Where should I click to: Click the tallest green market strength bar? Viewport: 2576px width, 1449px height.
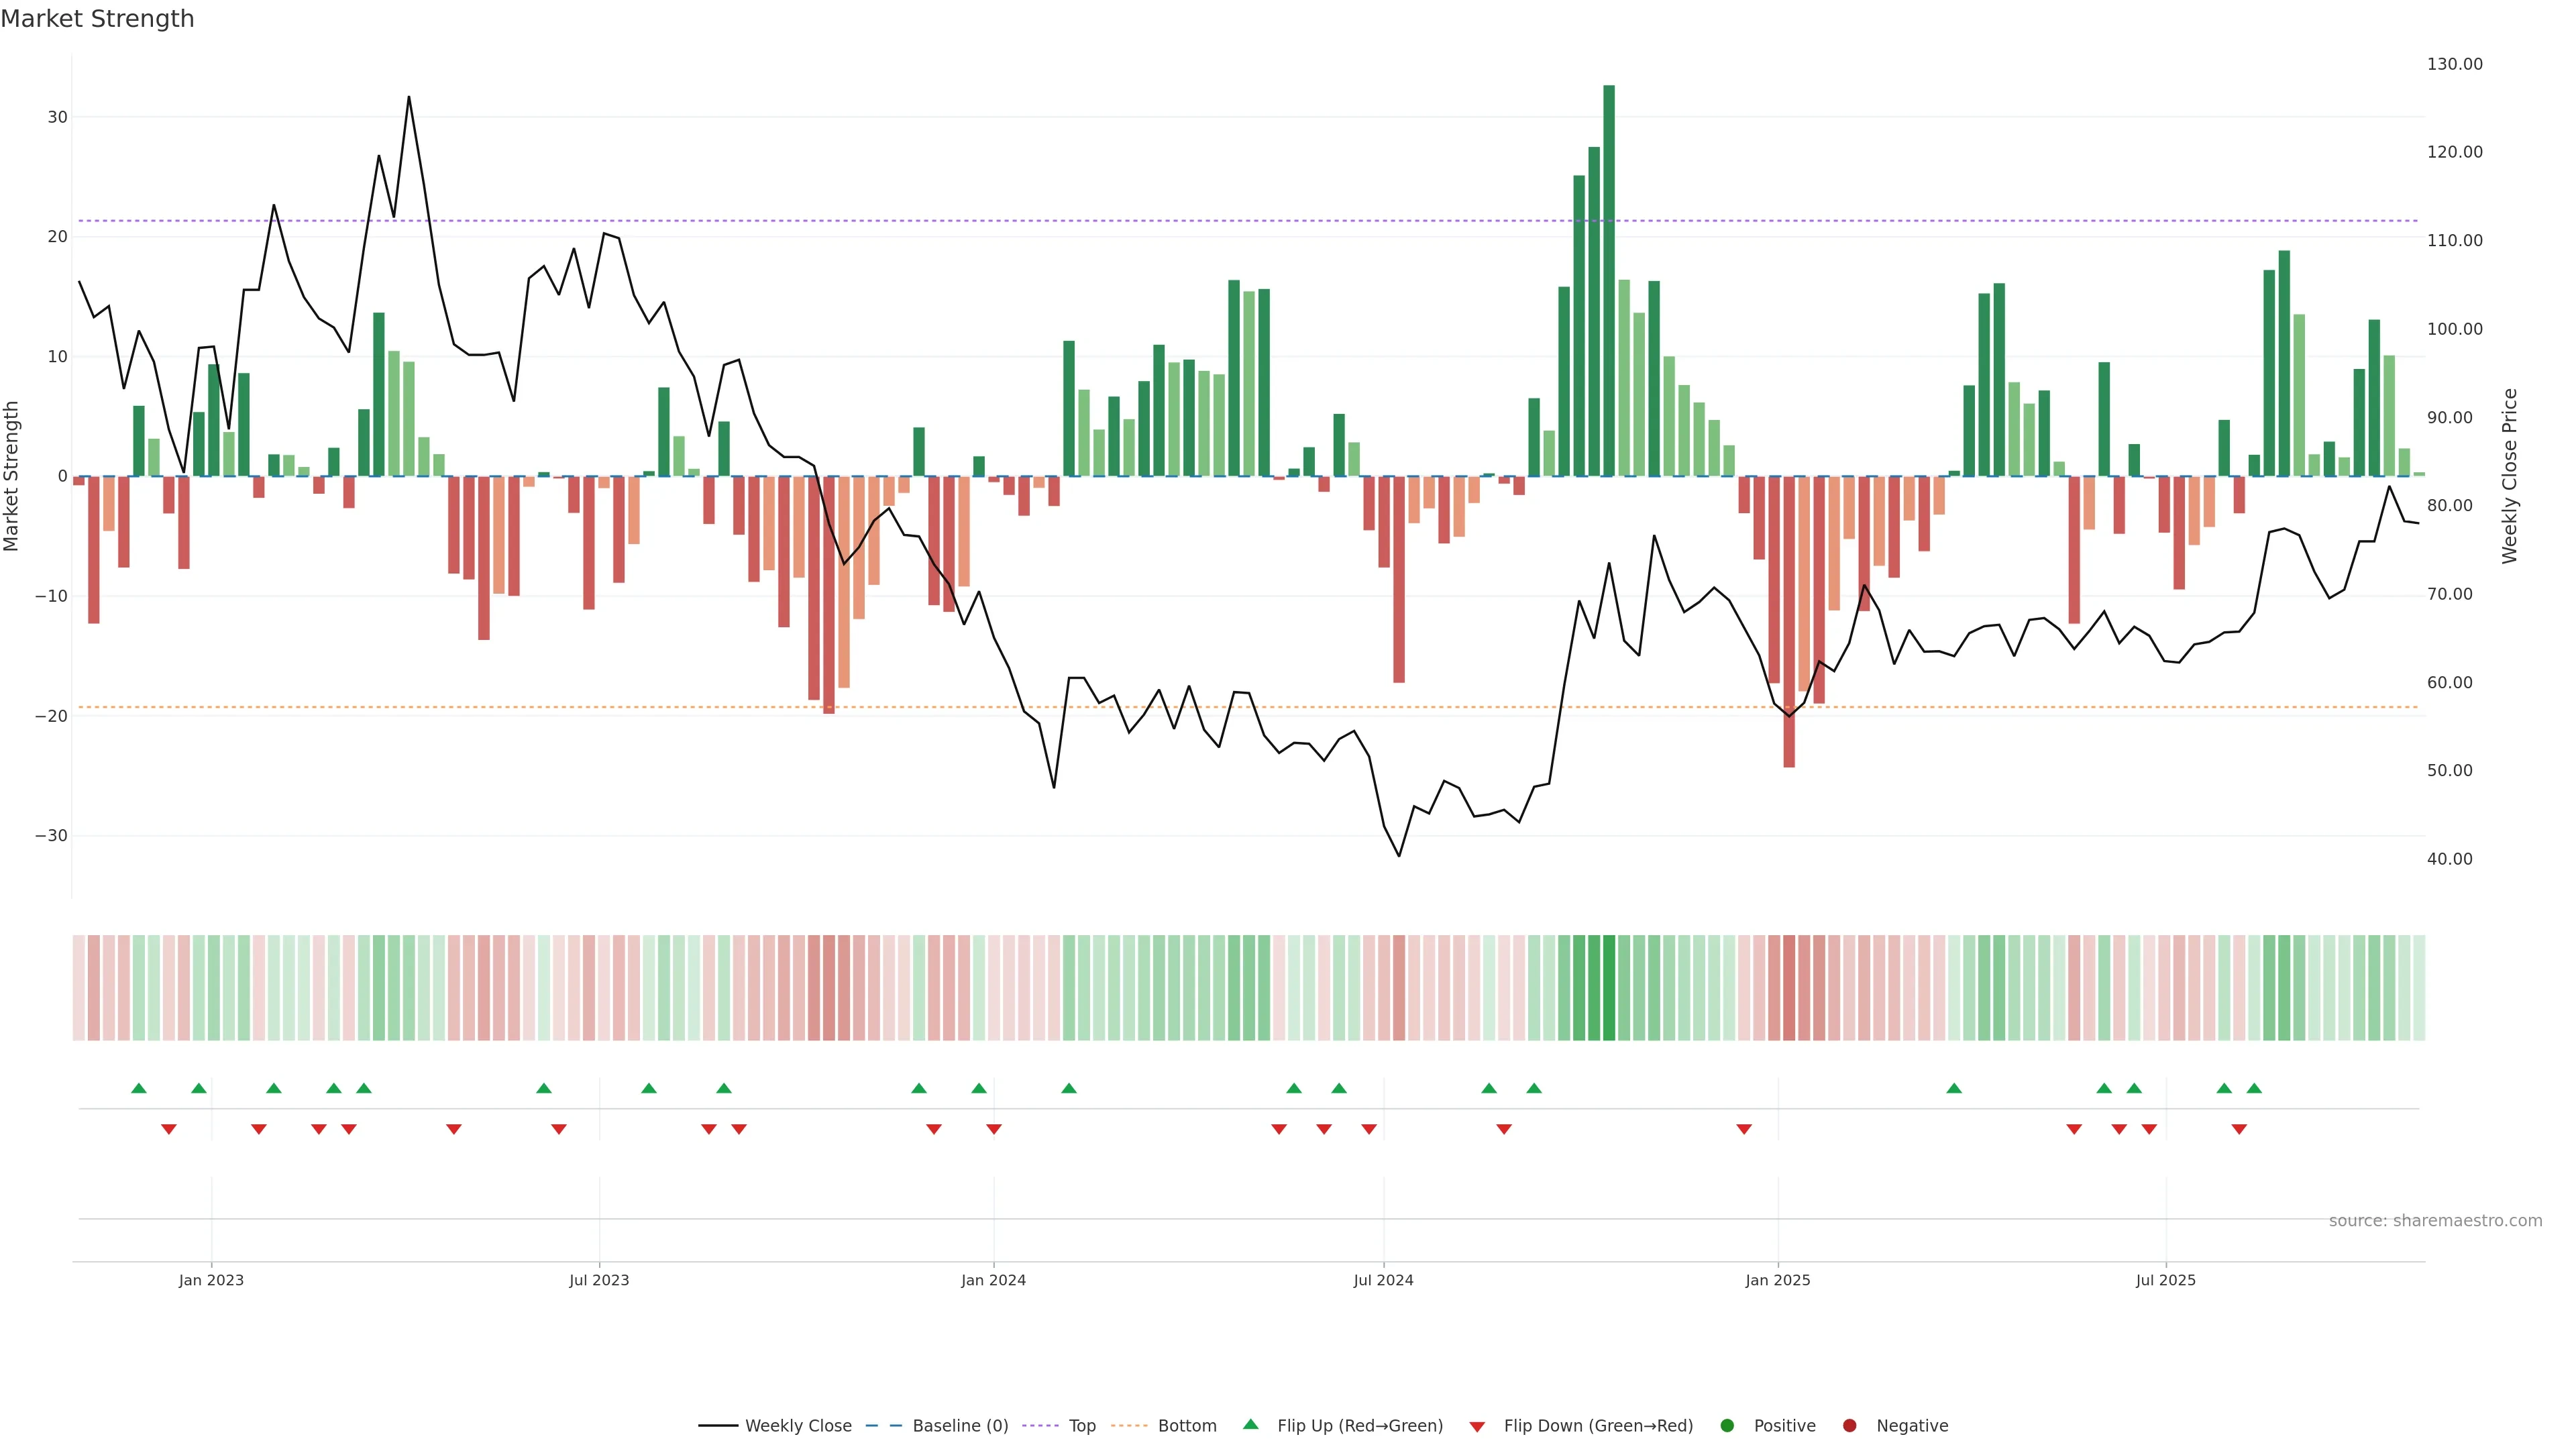click(1609, 280)
